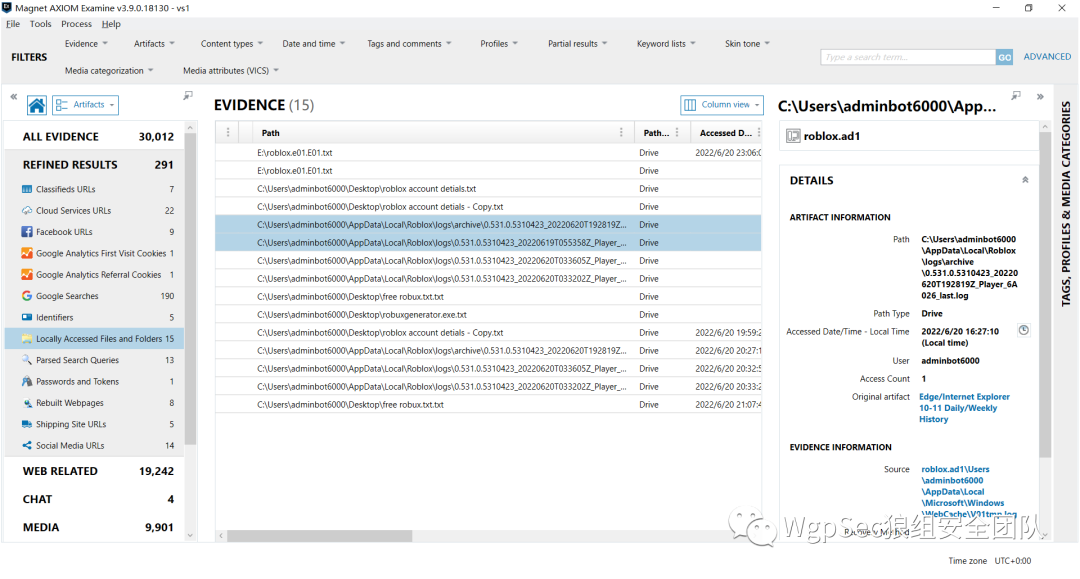Change the Column view display mode
Image resolution: width=1080 pixels, height=579 pixels.
722,105
